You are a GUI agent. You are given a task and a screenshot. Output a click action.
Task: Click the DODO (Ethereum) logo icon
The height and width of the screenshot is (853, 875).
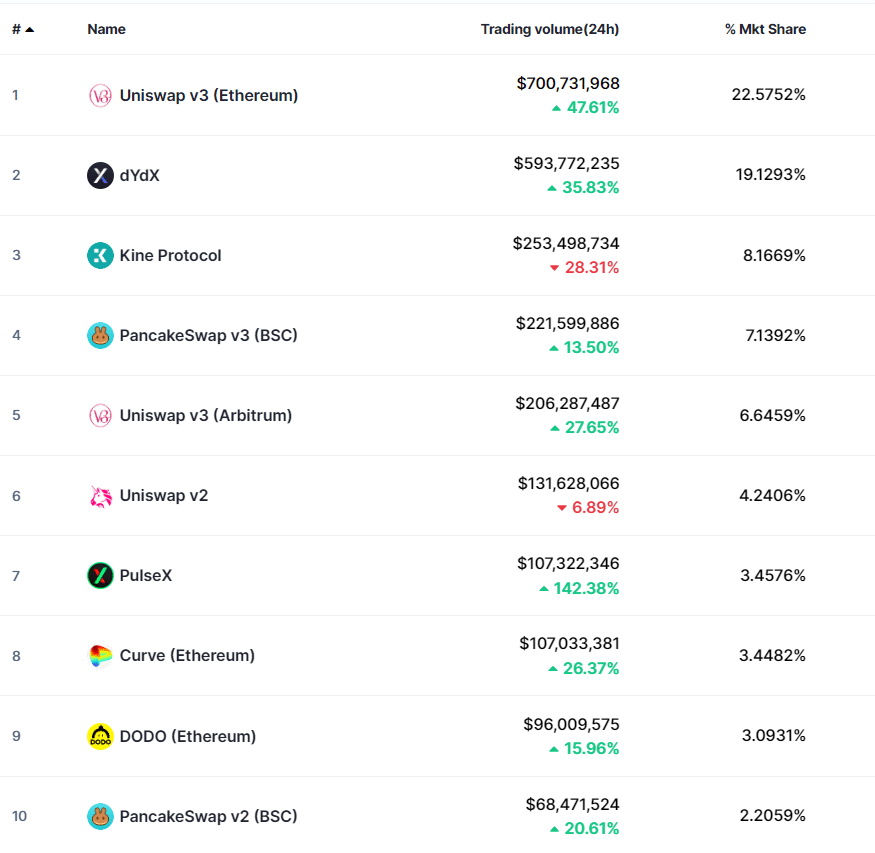point(100,736)
